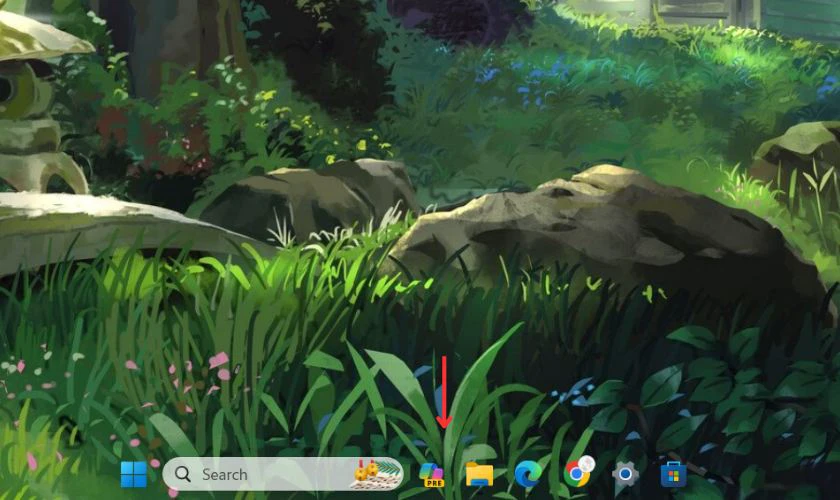840x500 pixels.
Task: Open the Windows Start menu
Action: pos(133,474)
